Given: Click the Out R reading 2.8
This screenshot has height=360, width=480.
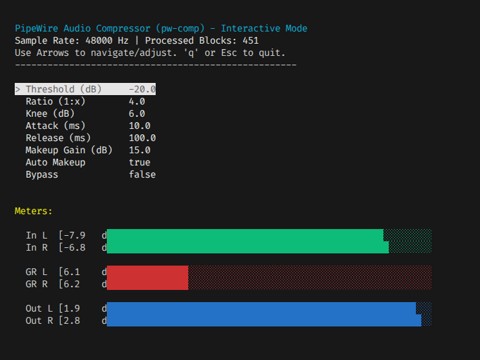Looking at the screenshot, I should (x=72, y=320).
